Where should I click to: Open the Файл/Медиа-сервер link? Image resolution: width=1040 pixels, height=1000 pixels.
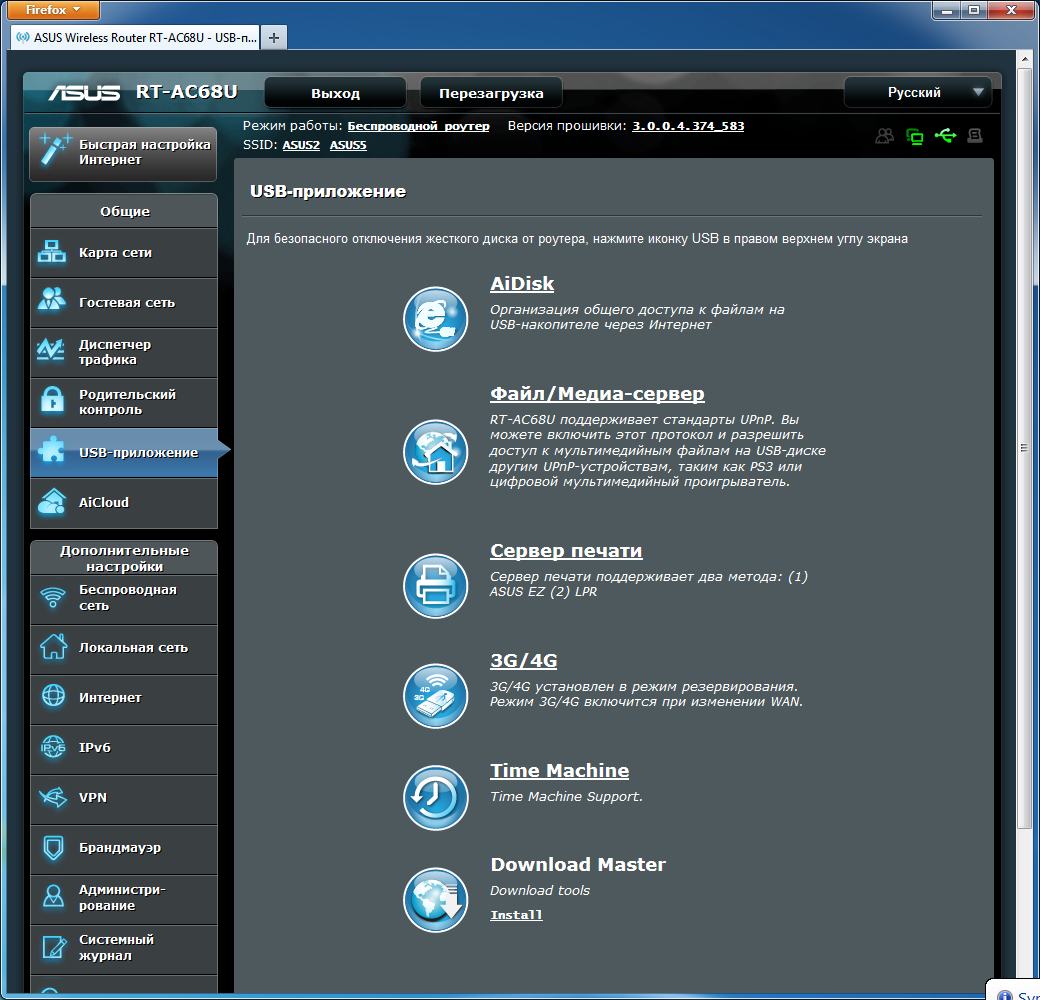tap(597, 394)
